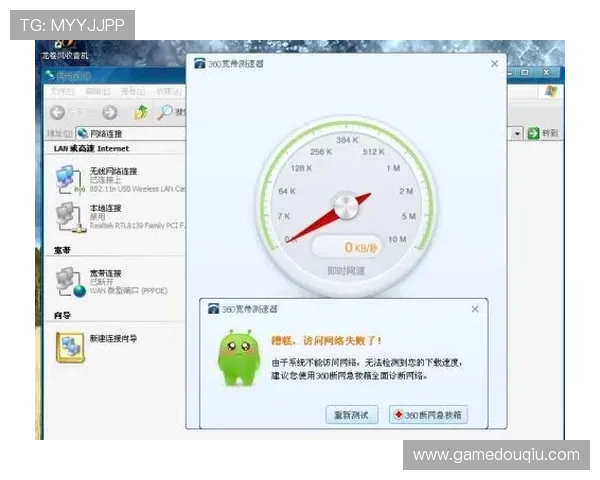600x480 pixels.
Task: Click the 无线网络连接 wireless connection icon
Action: 68,178
